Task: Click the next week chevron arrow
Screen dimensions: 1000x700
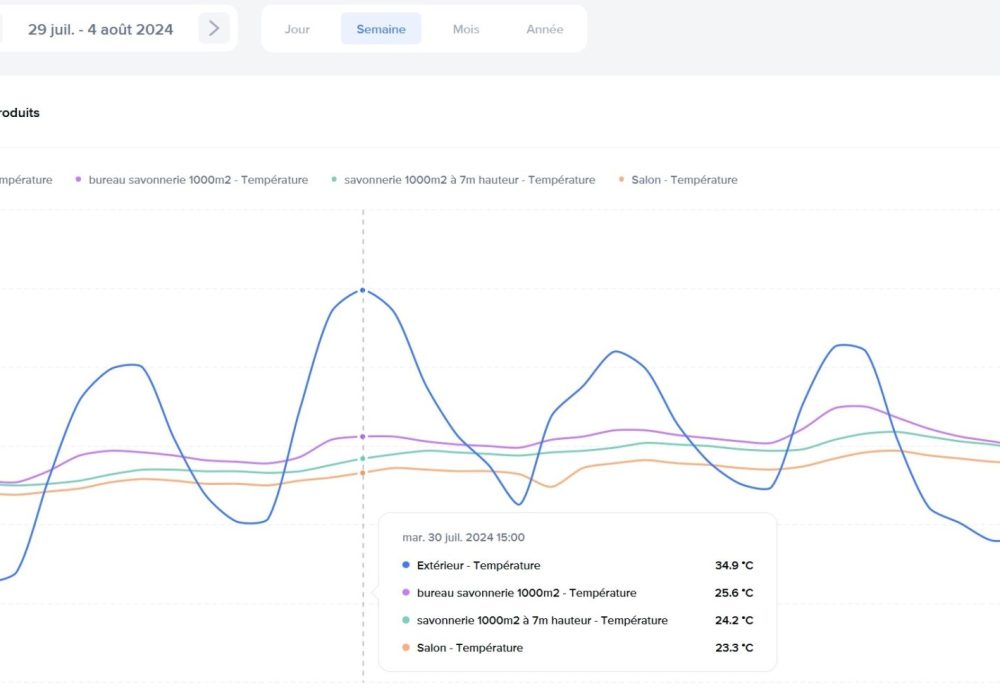Action: [x=213, y=29]
